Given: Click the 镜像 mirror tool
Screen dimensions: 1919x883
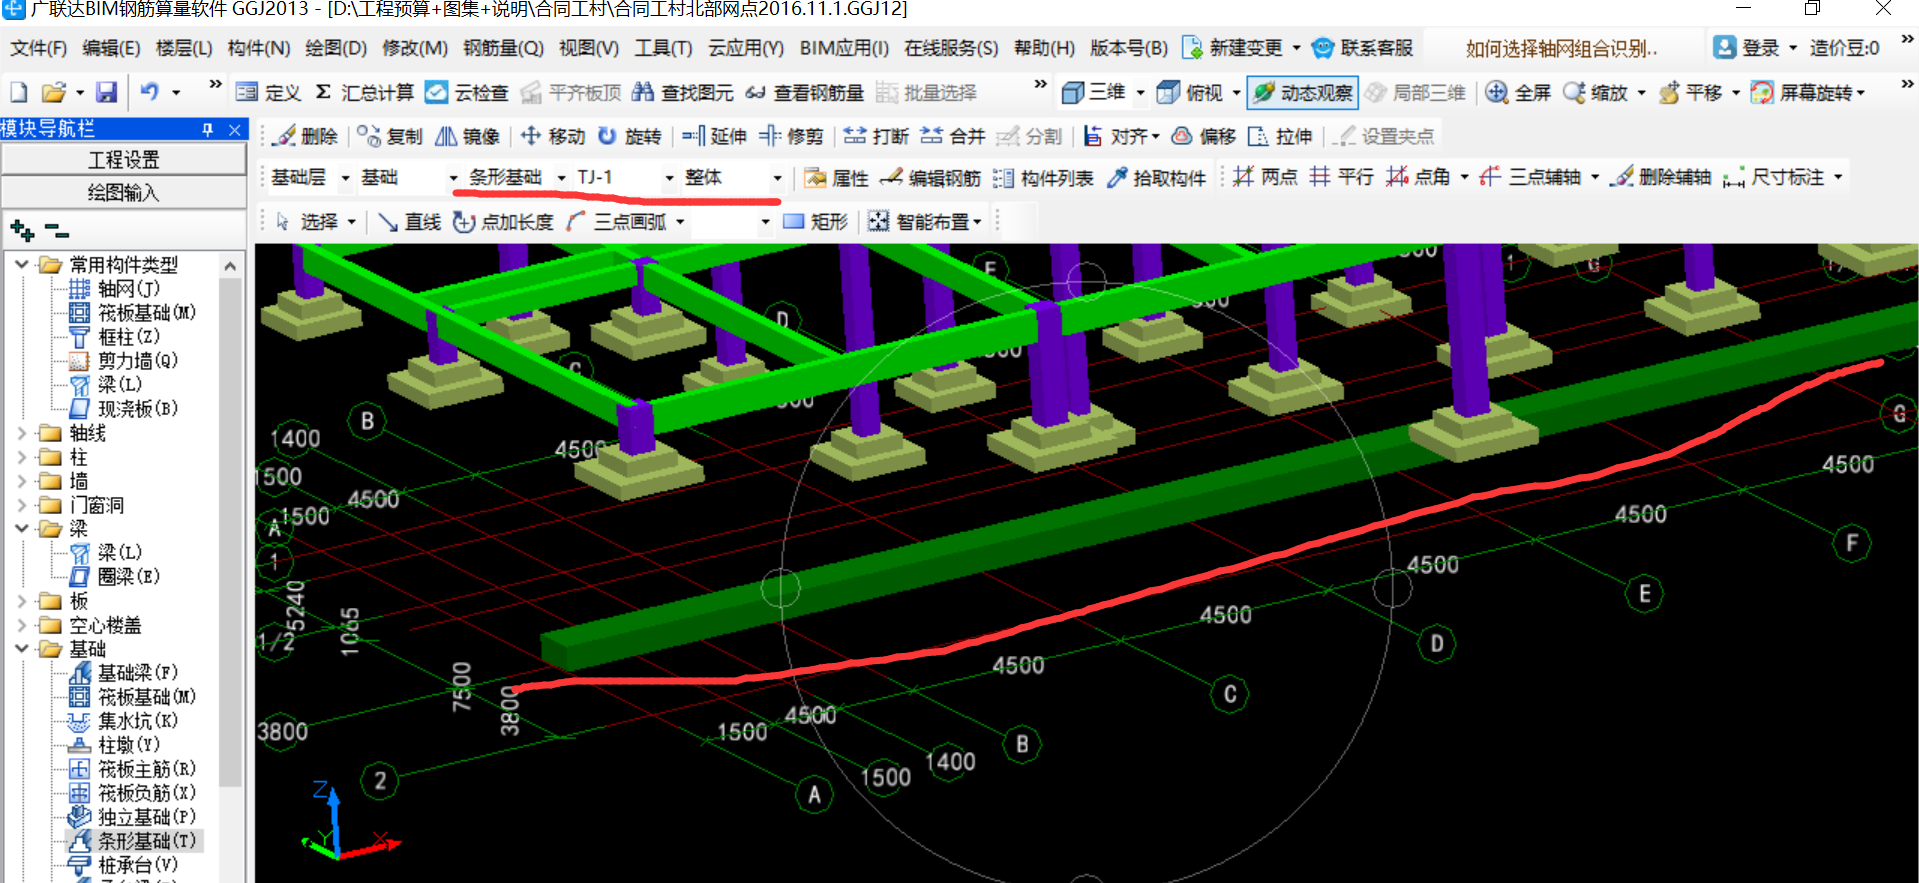Looking at the screenshot, I should [x=467, y=136].
